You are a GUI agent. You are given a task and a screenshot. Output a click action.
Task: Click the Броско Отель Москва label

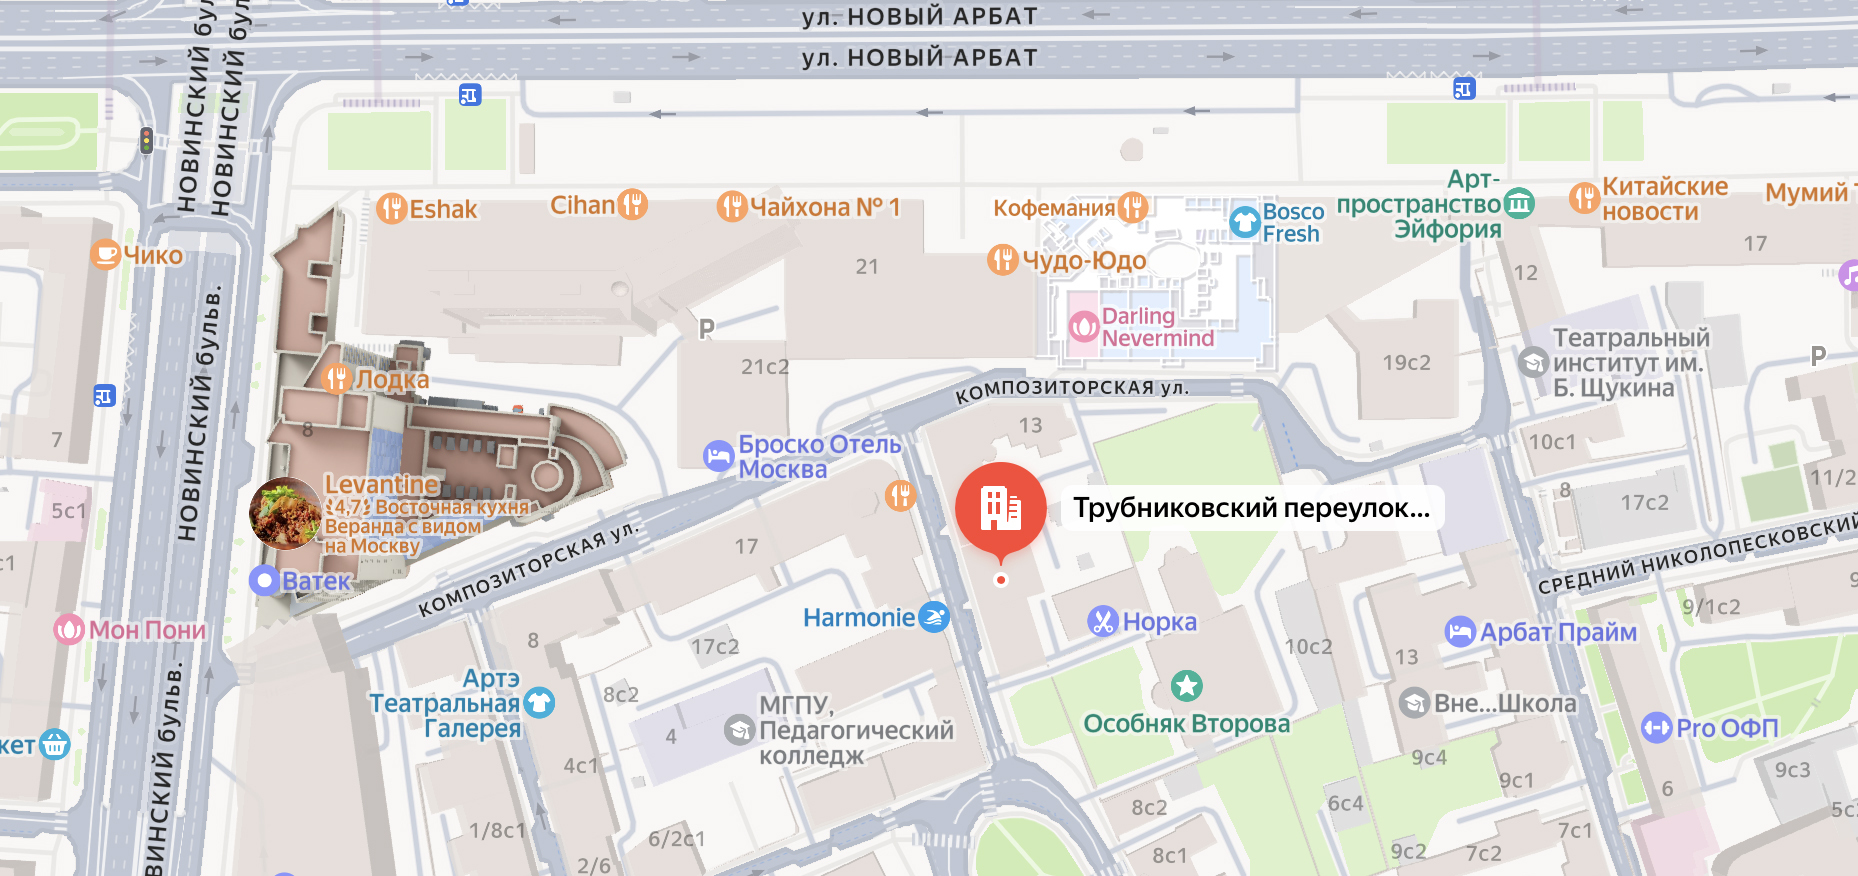pyautogui.click(x=819, y=457)
